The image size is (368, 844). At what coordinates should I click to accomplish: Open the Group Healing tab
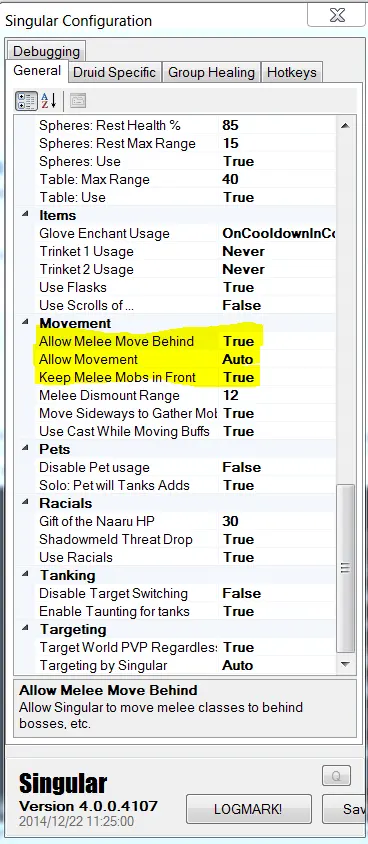coord(211,72)
